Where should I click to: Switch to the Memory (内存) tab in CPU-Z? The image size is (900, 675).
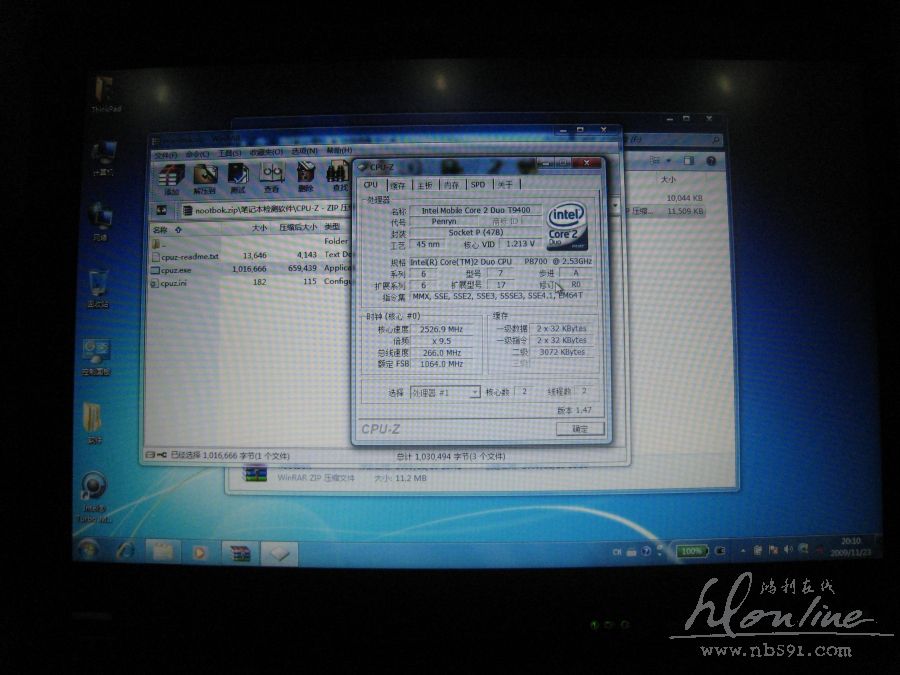[452, 185]
